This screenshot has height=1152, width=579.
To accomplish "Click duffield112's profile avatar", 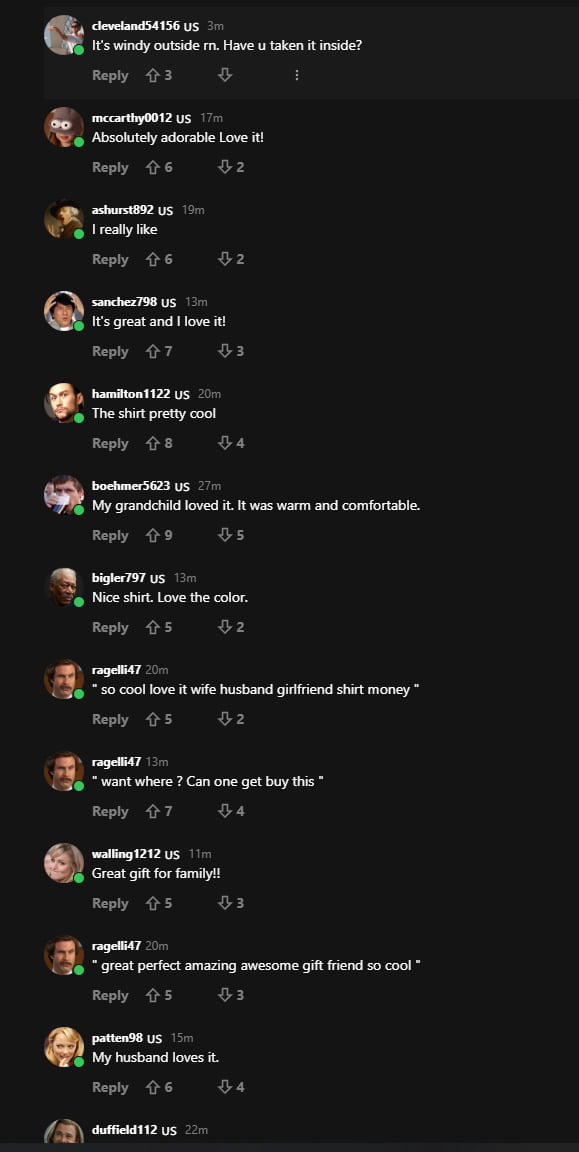I will point(63,1140).
